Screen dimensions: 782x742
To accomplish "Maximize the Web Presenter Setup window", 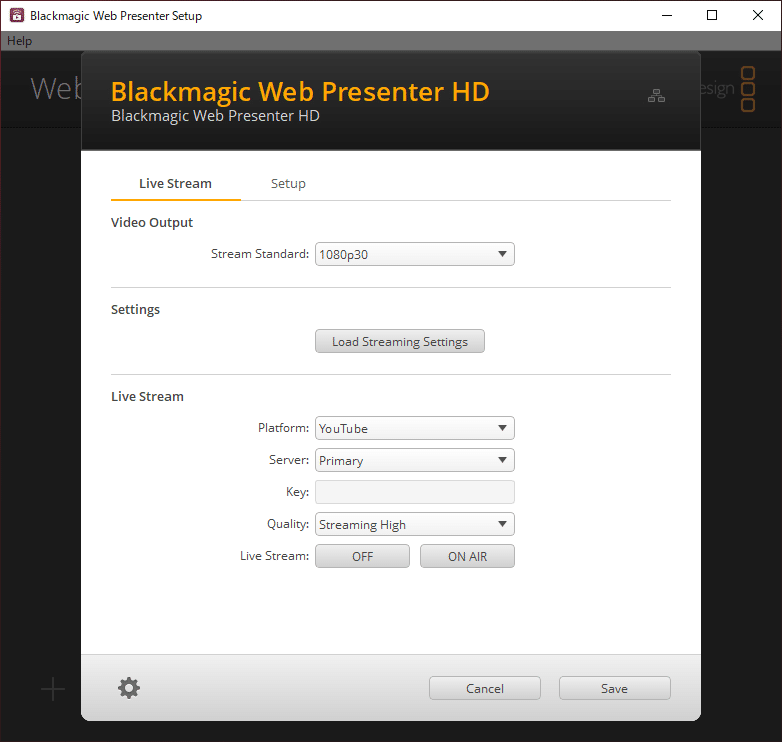I will [712, 15].
